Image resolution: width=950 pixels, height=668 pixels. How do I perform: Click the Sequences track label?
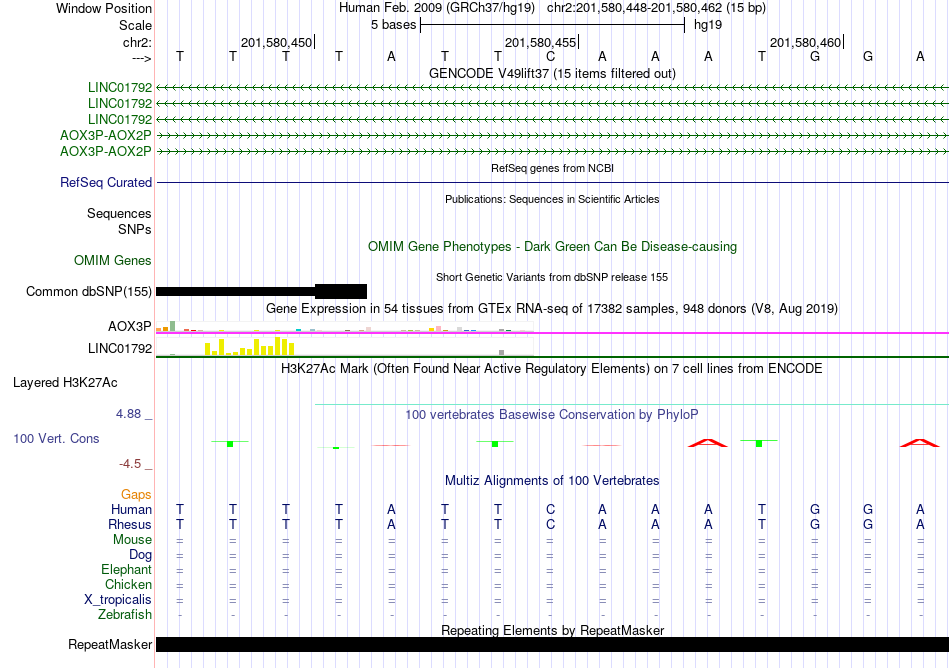pos(119,214)
